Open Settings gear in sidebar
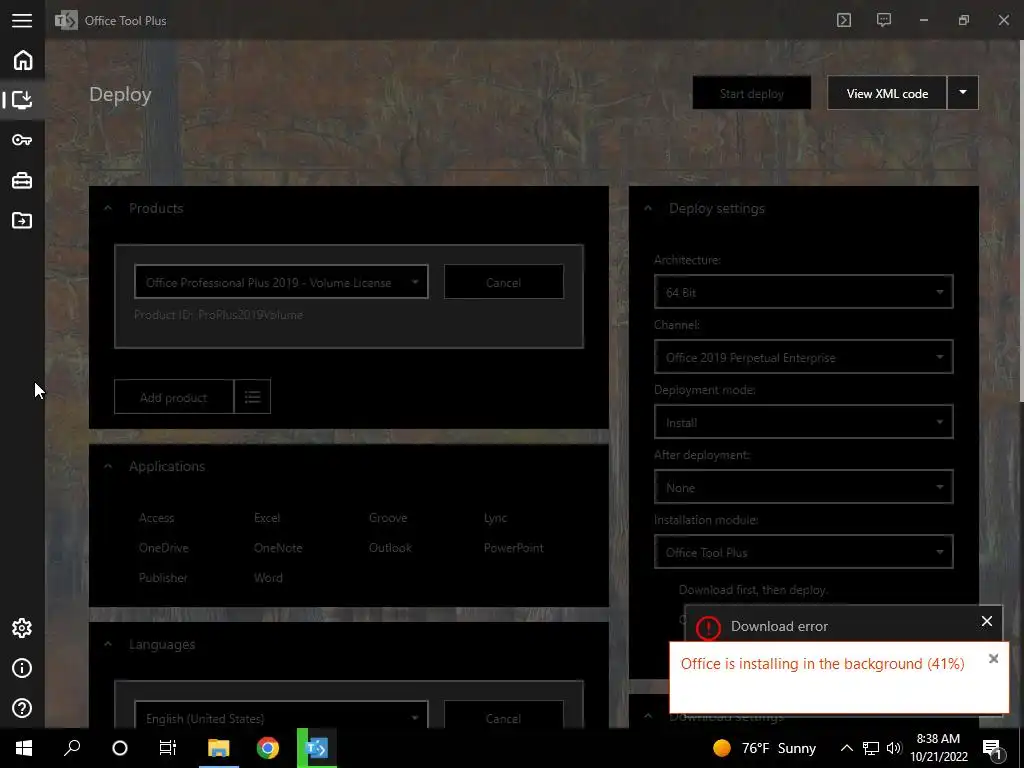 coord(22,628)
